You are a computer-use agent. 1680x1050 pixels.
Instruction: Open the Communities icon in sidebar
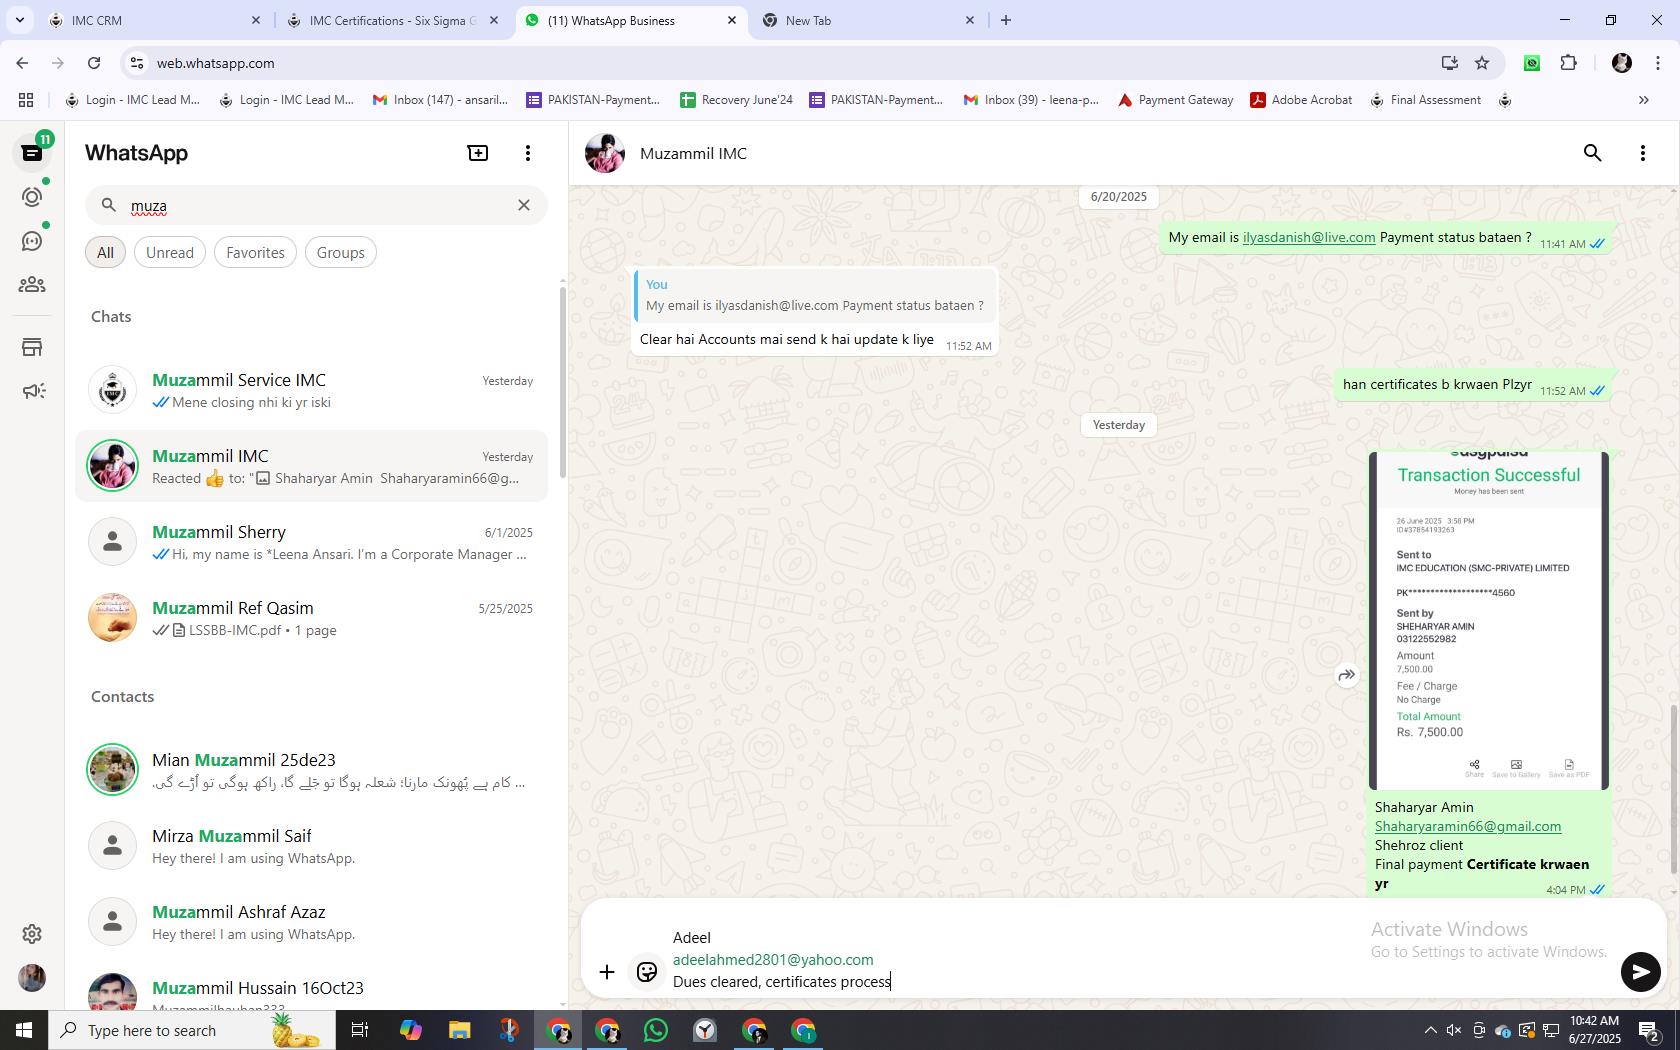pos(32,285)
